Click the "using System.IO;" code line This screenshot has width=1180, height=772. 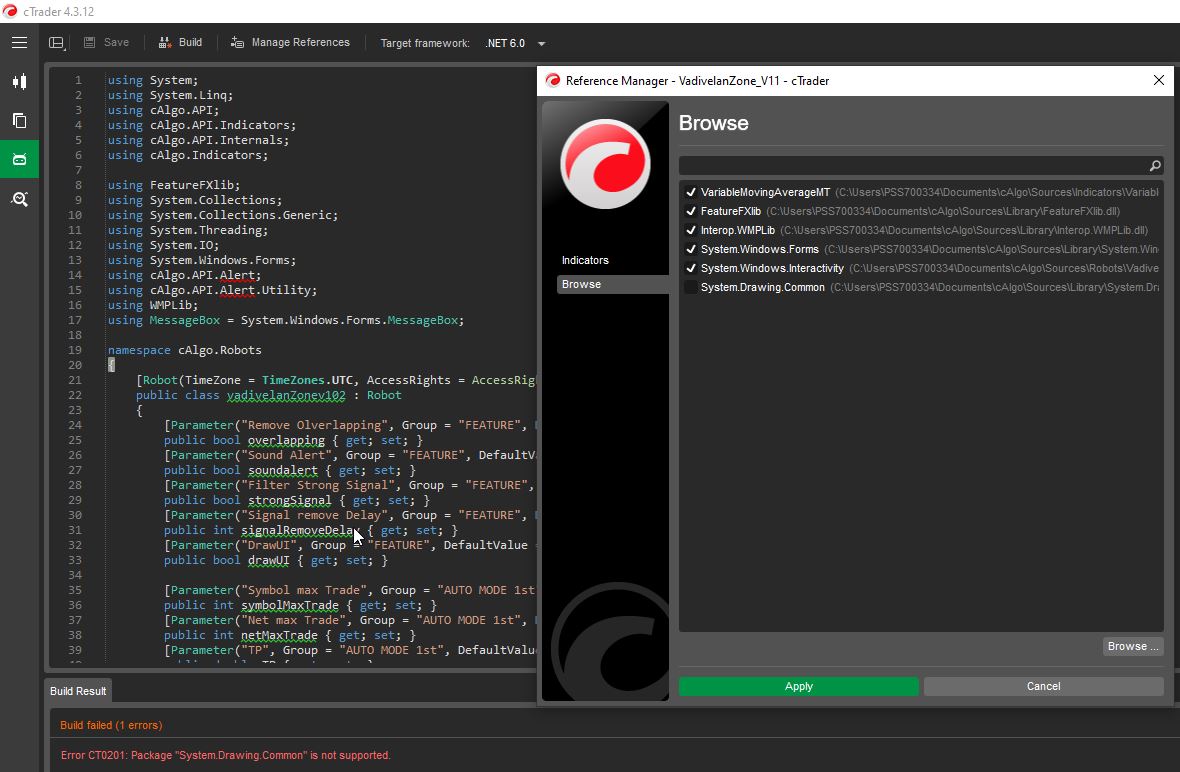[x=163, y=245]
